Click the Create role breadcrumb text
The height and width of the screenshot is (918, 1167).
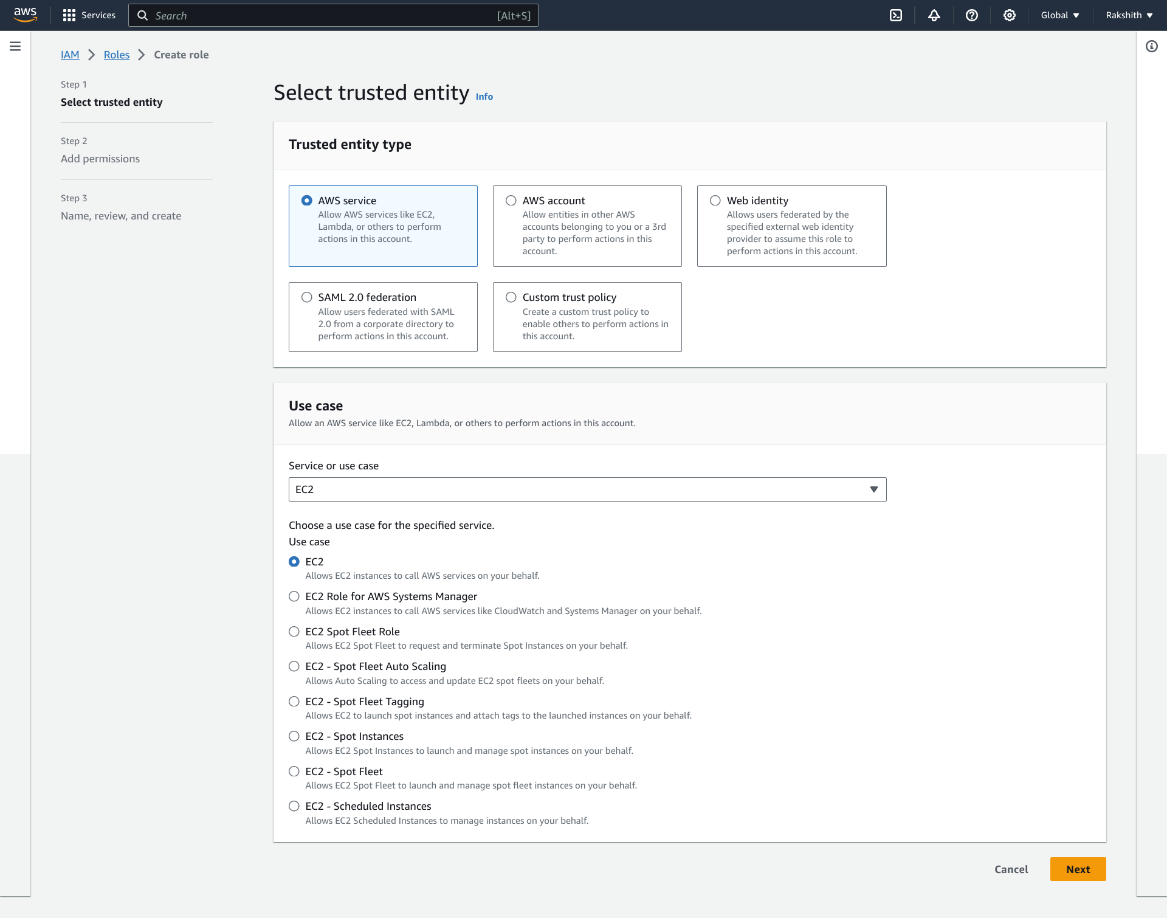tap(181, 54)
